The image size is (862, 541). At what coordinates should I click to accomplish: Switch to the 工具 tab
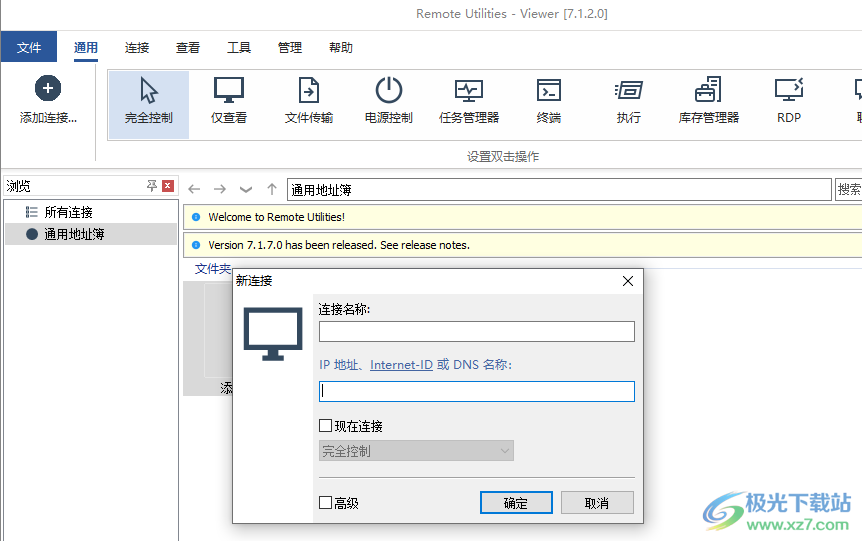[239, 48]
